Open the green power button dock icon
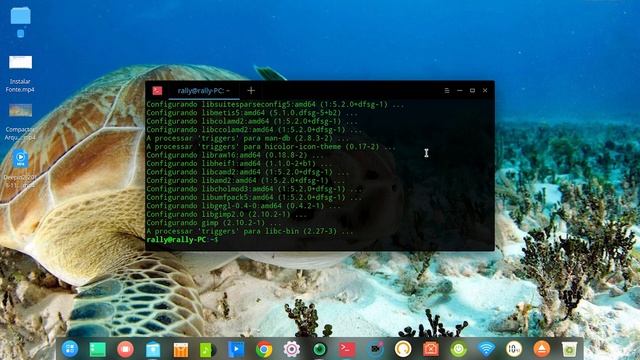Screen dimensions: 640x360 pyautogui.click(x=458, y=349)
